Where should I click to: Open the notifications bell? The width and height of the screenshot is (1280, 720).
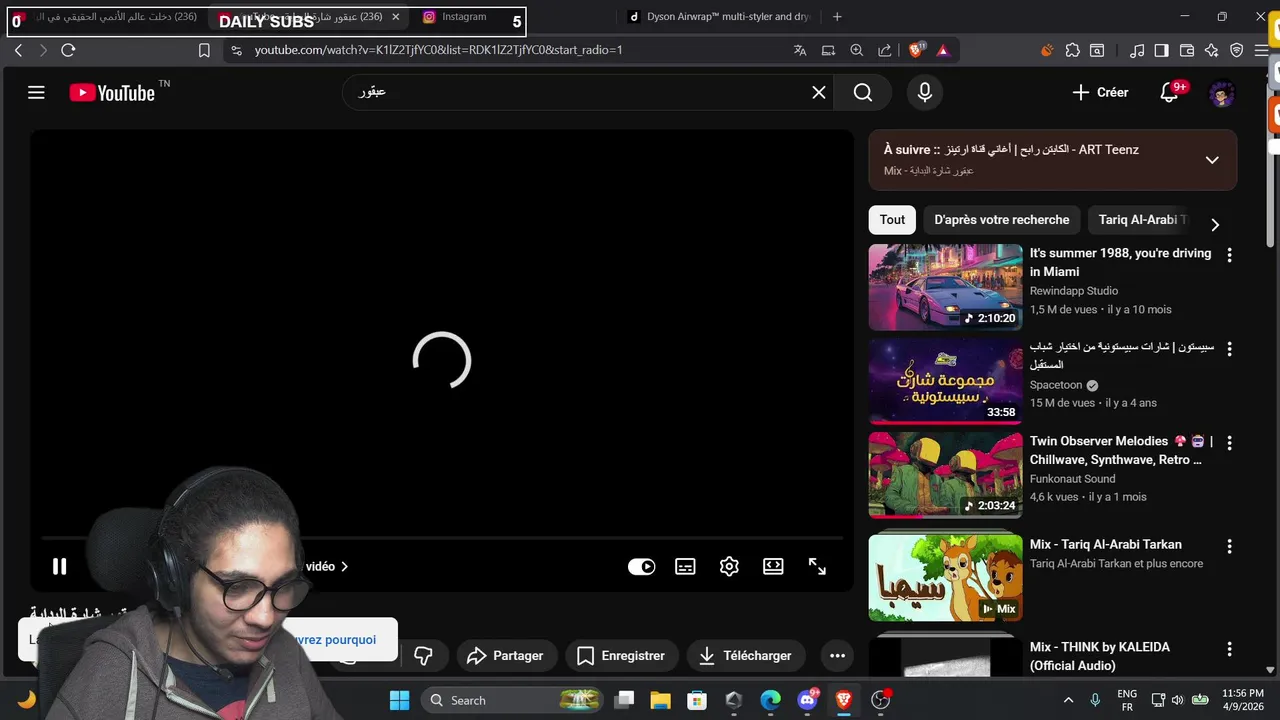tap(1170, 93)
